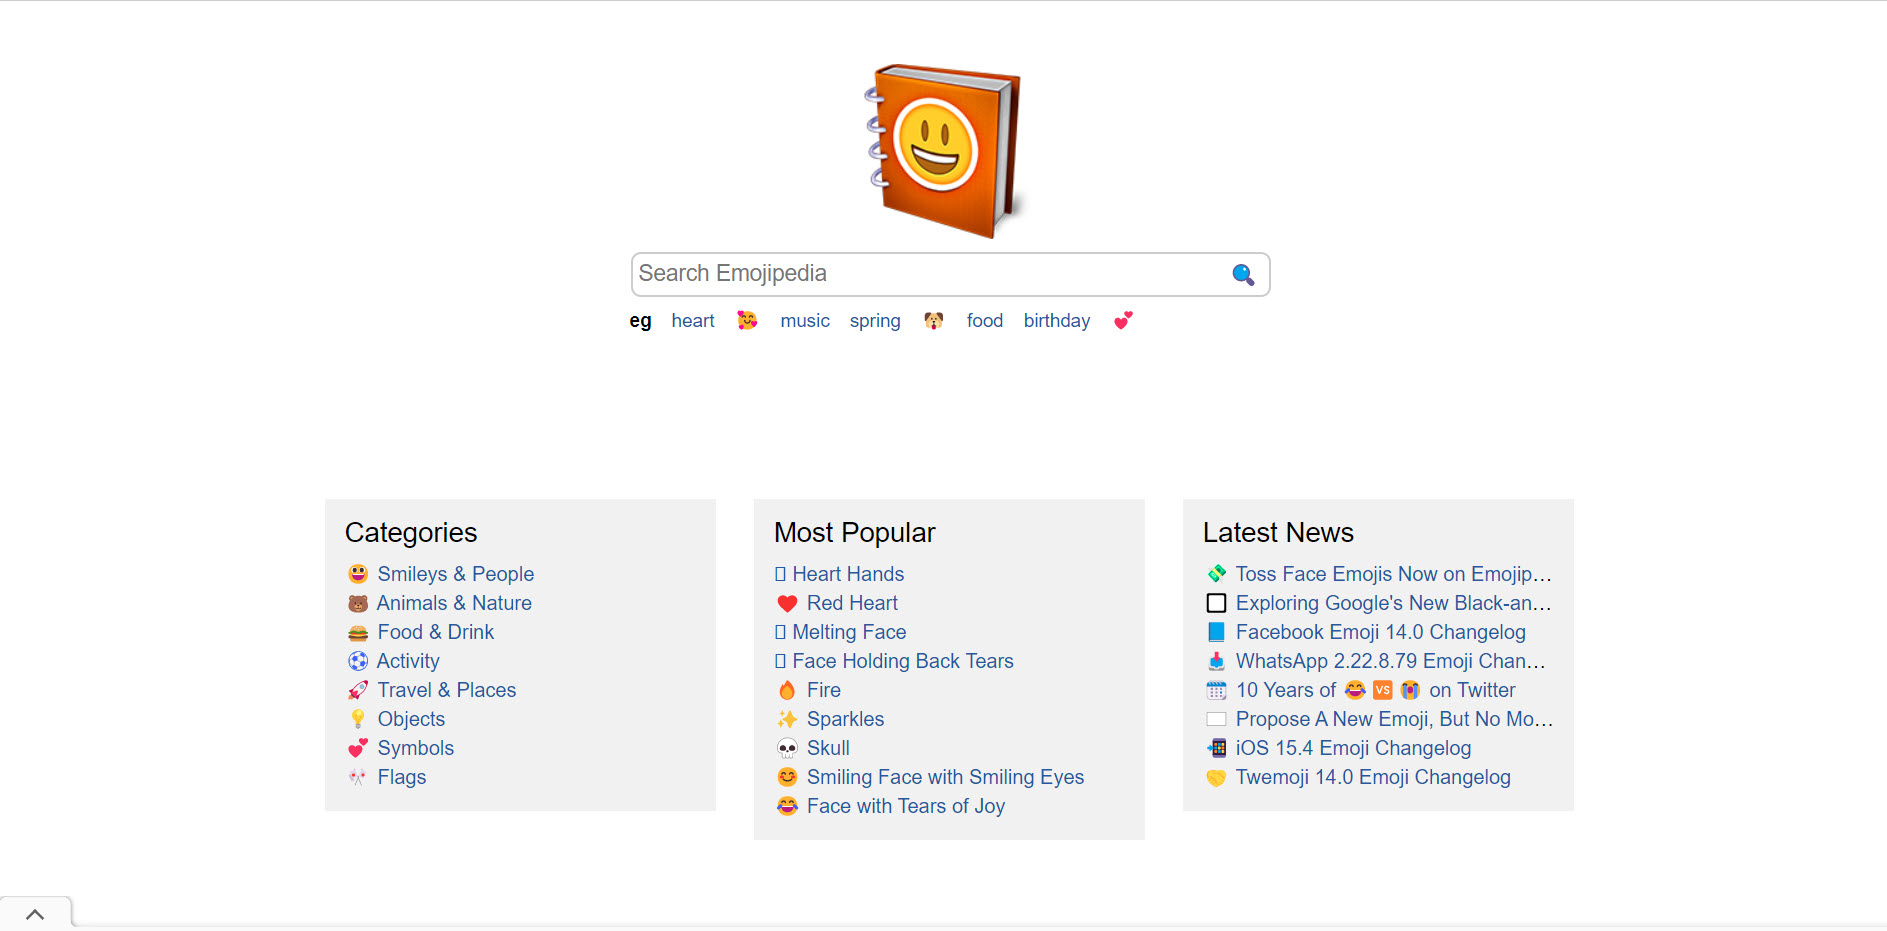The height and width of the screenshot is (931, 1887).
Task: Open the music search suggestion
Action: coord(805,320)
